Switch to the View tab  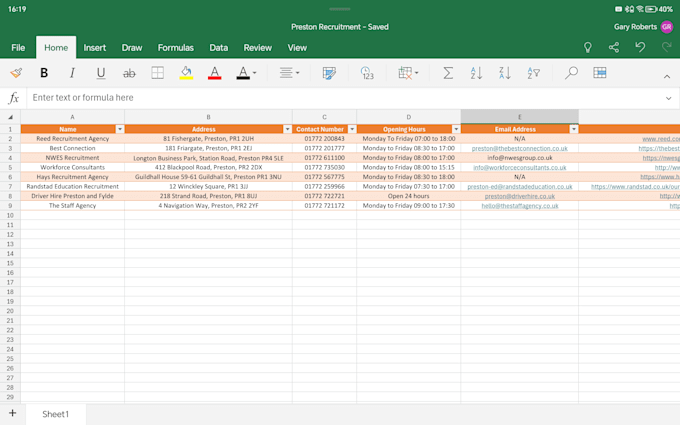(x=297, y=48)
